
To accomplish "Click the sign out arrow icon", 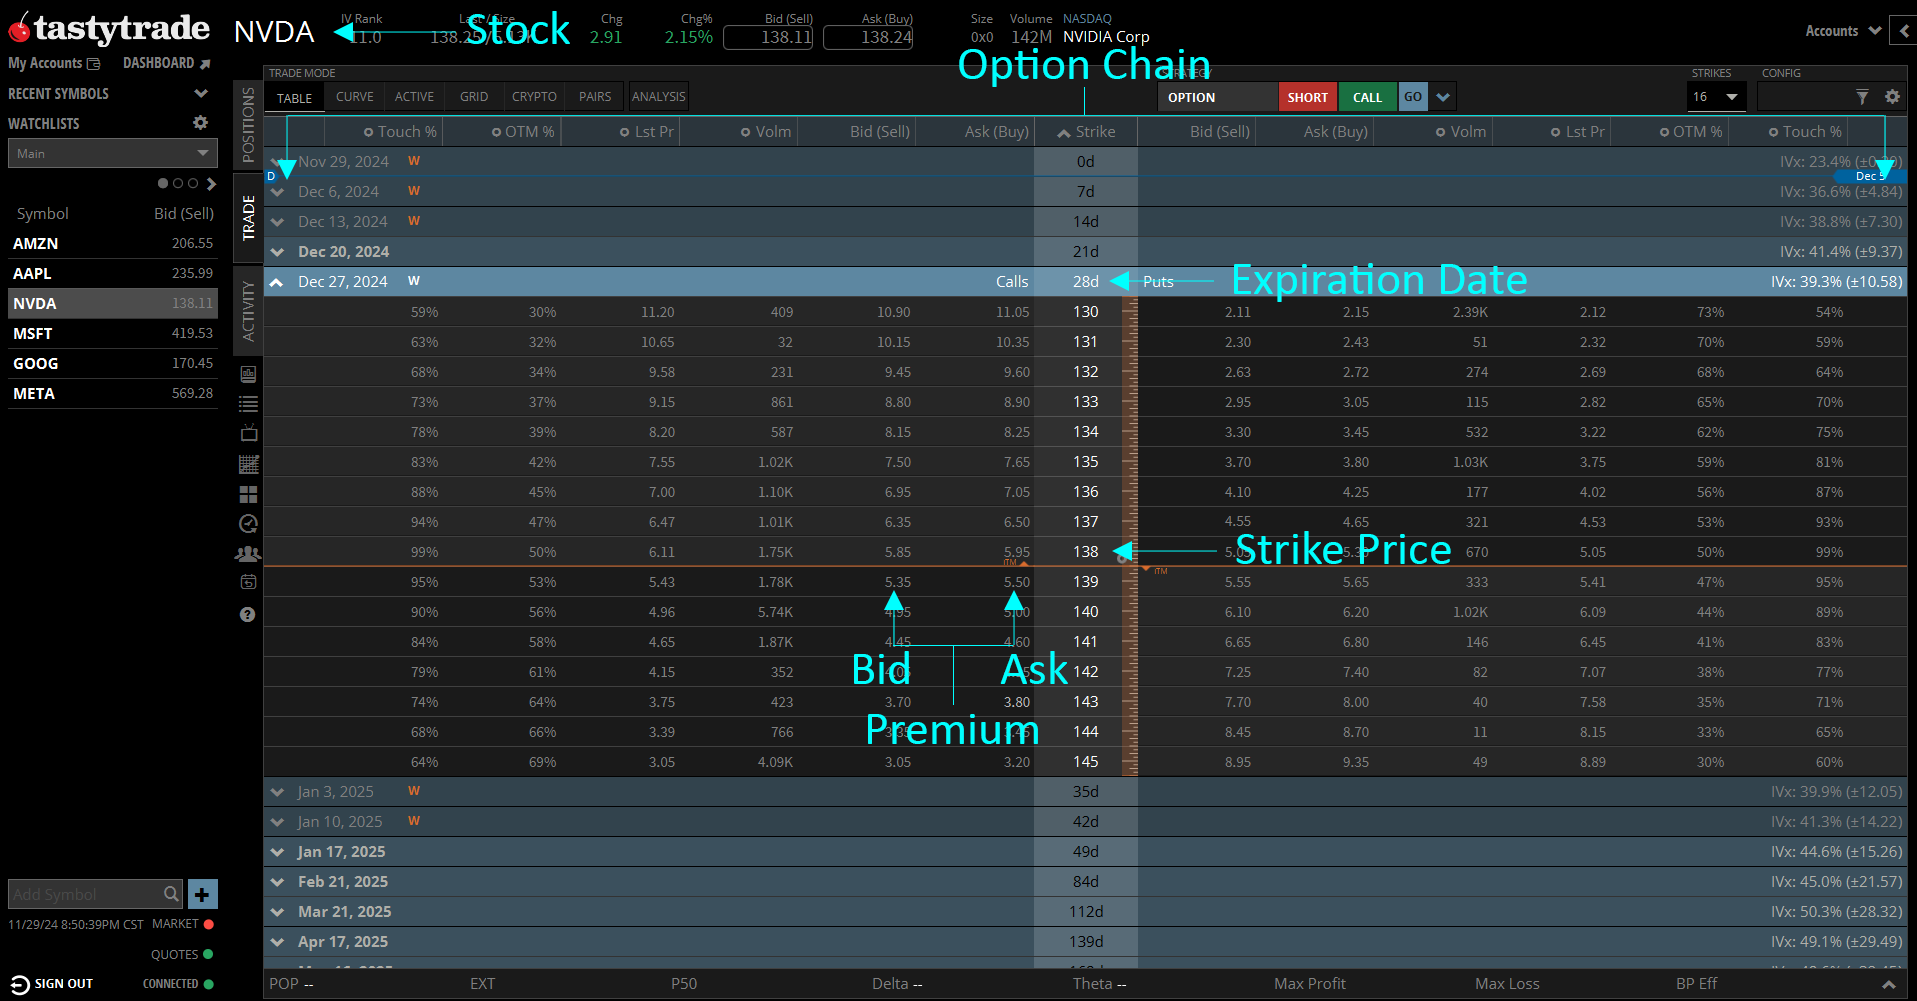I will (x=20, y=984).
